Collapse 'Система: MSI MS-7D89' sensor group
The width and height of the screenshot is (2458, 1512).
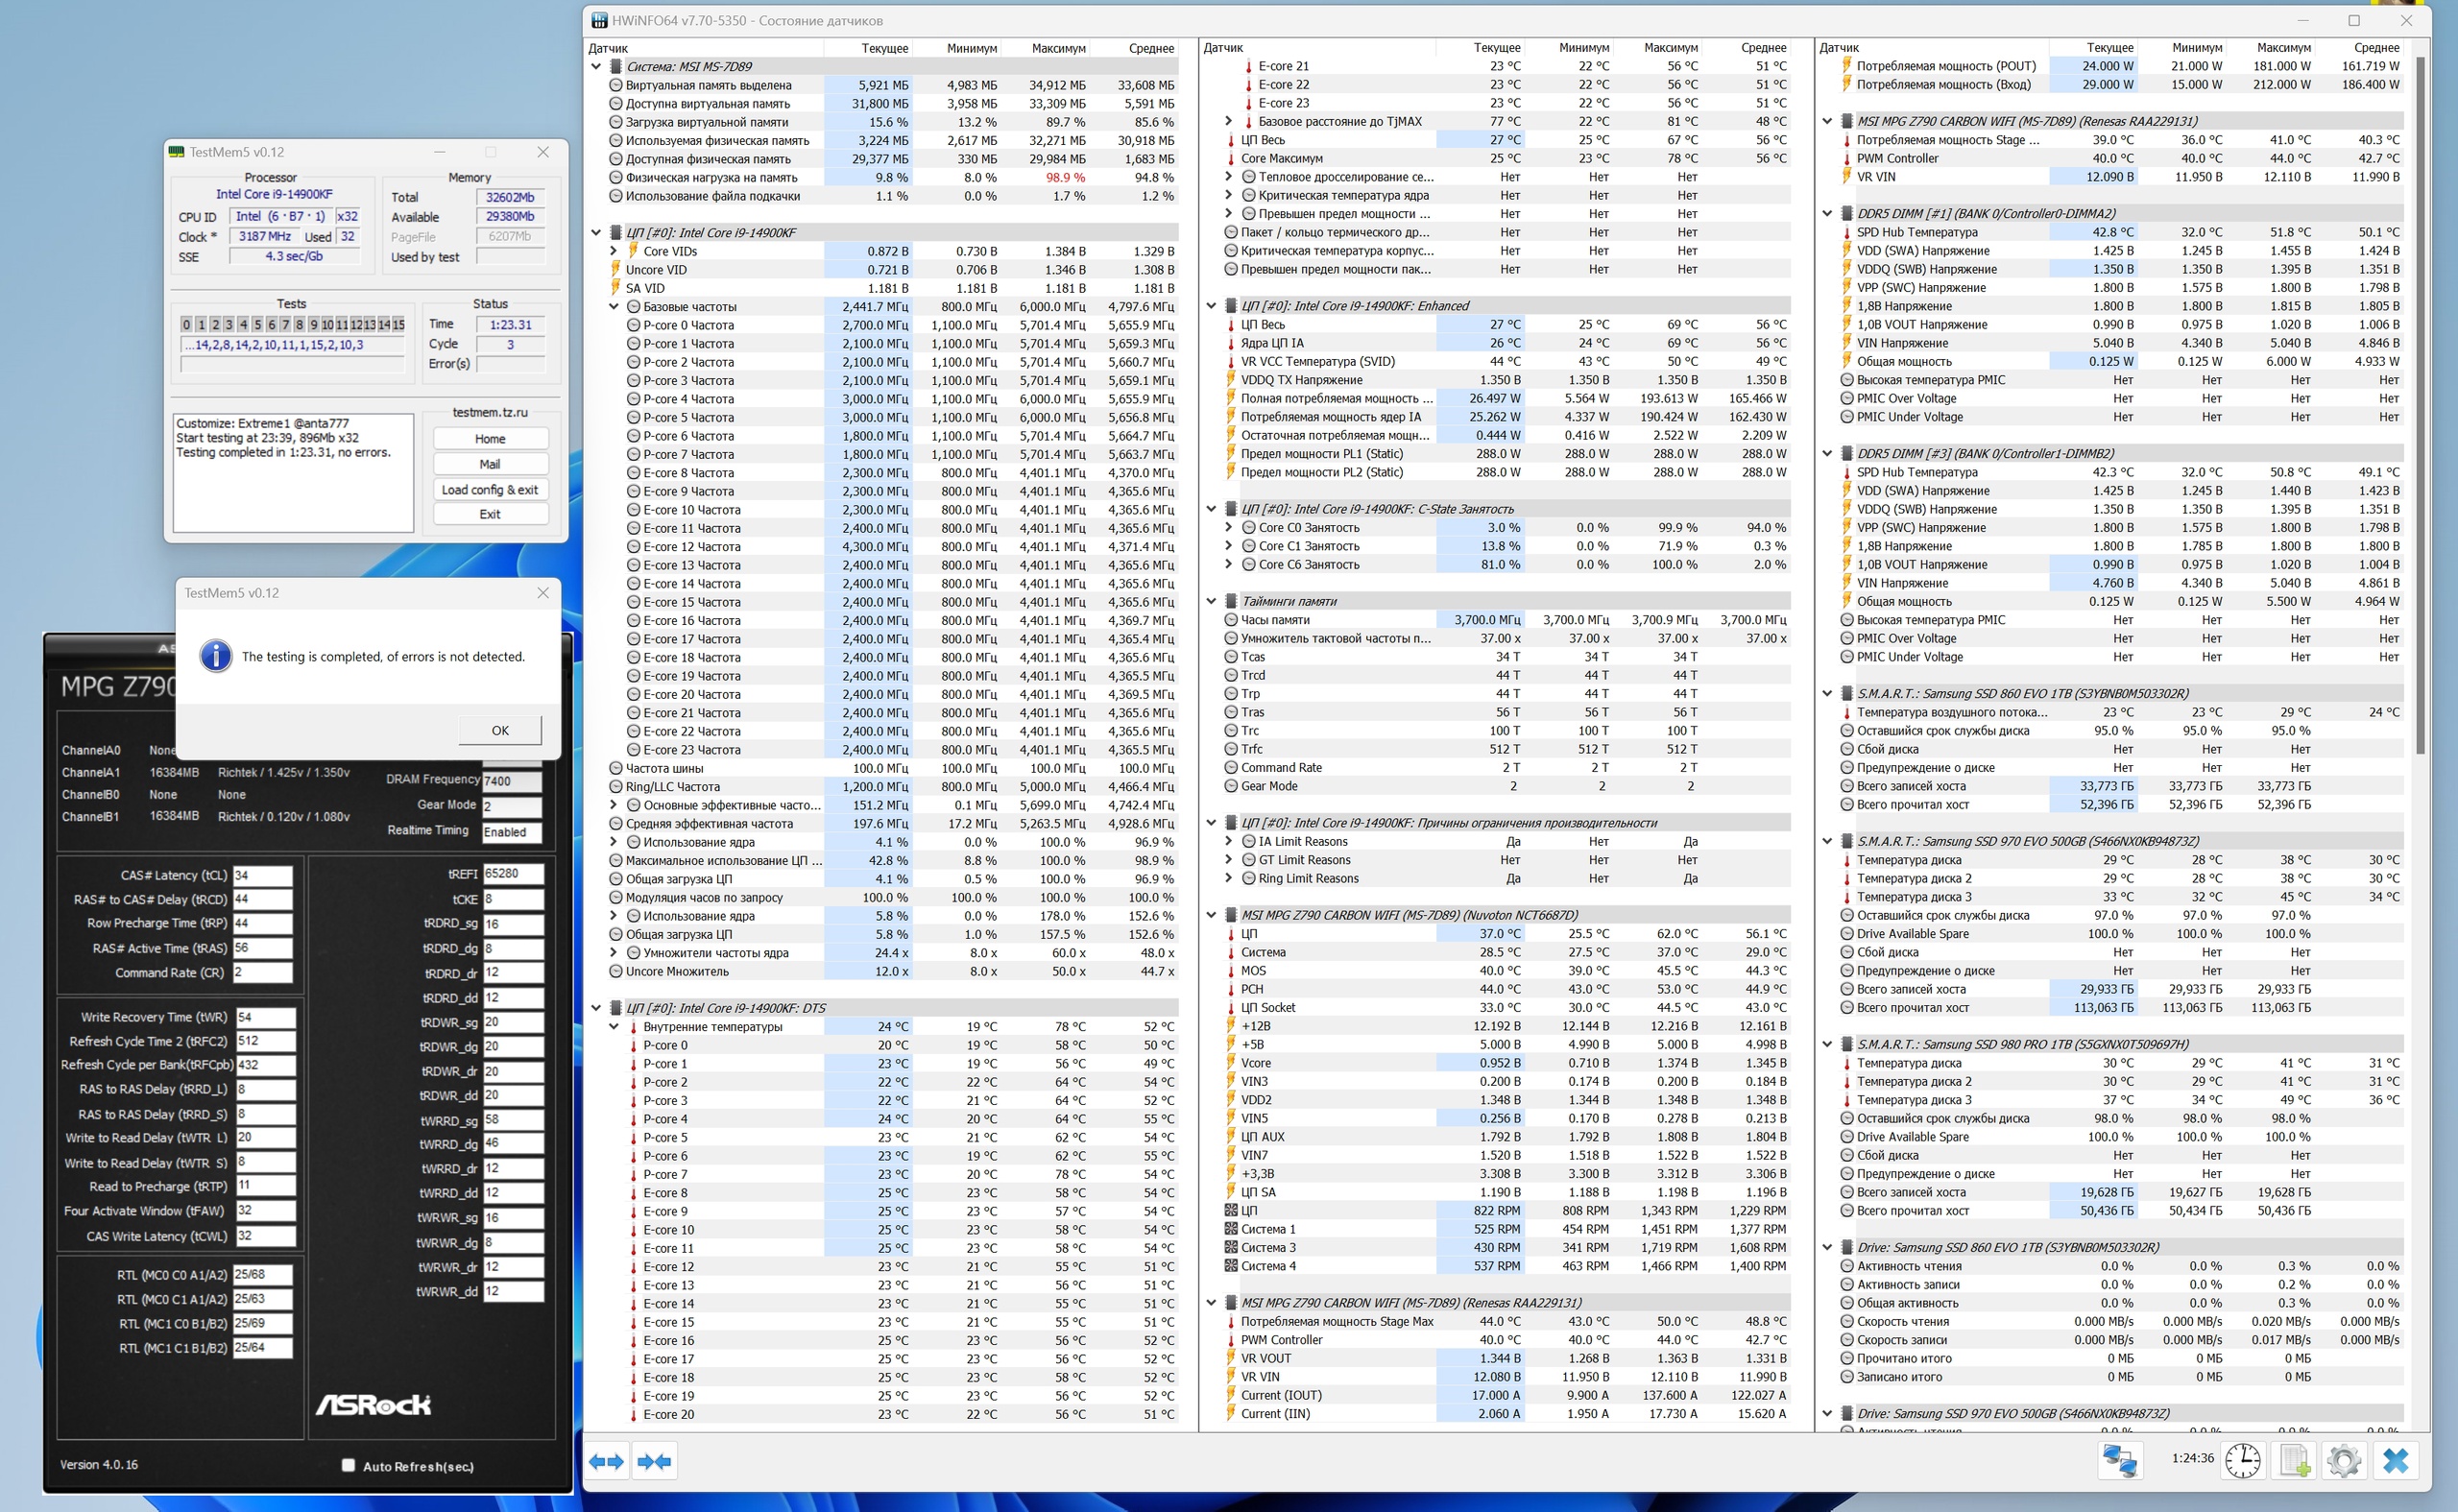[596, 67]
